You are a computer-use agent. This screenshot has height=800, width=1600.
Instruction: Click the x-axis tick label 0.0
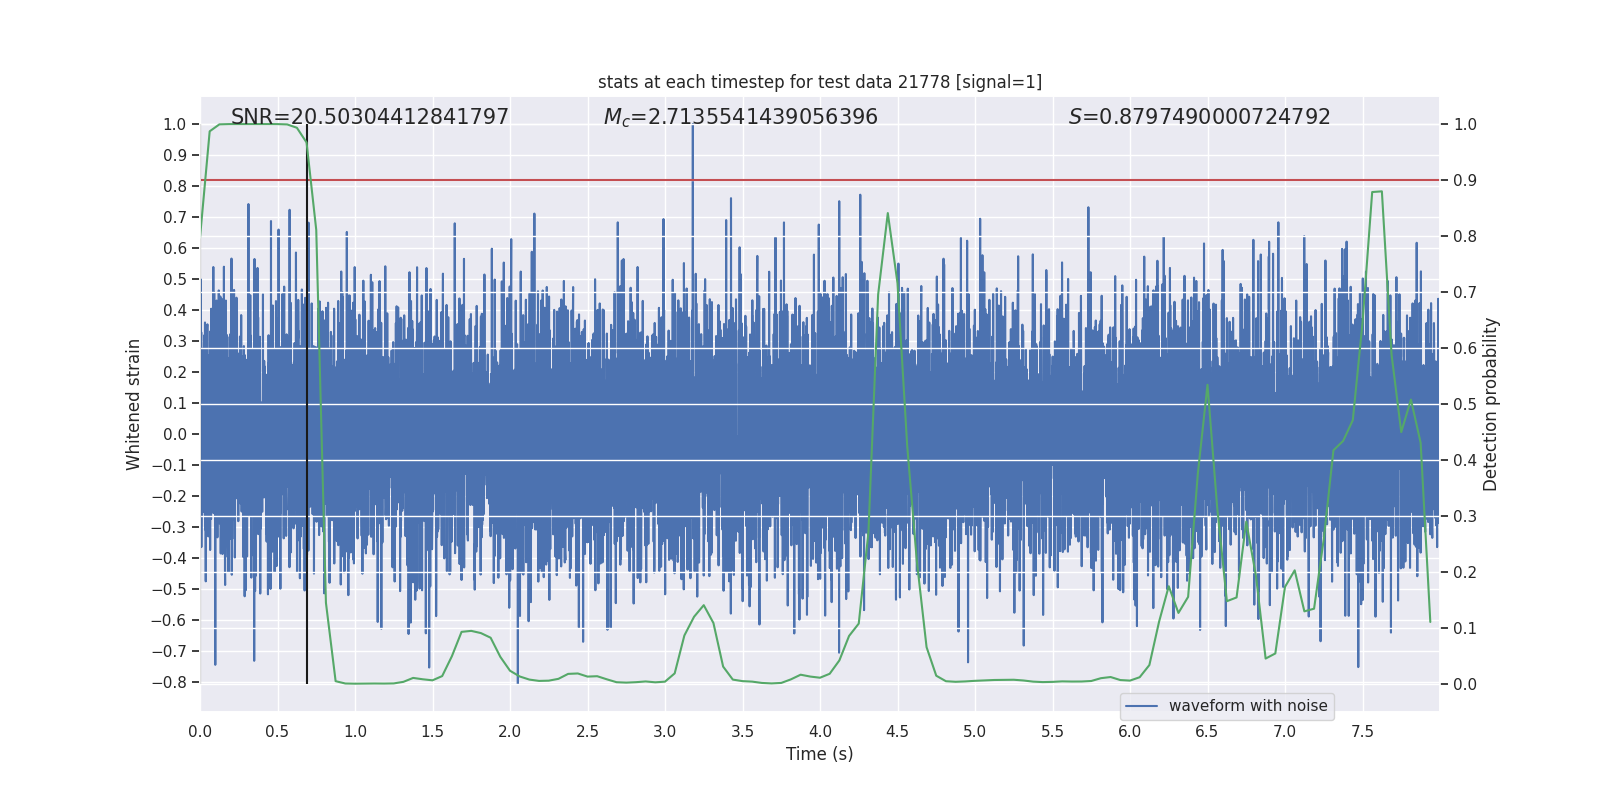pyautogui.click(x=200, y=732)
